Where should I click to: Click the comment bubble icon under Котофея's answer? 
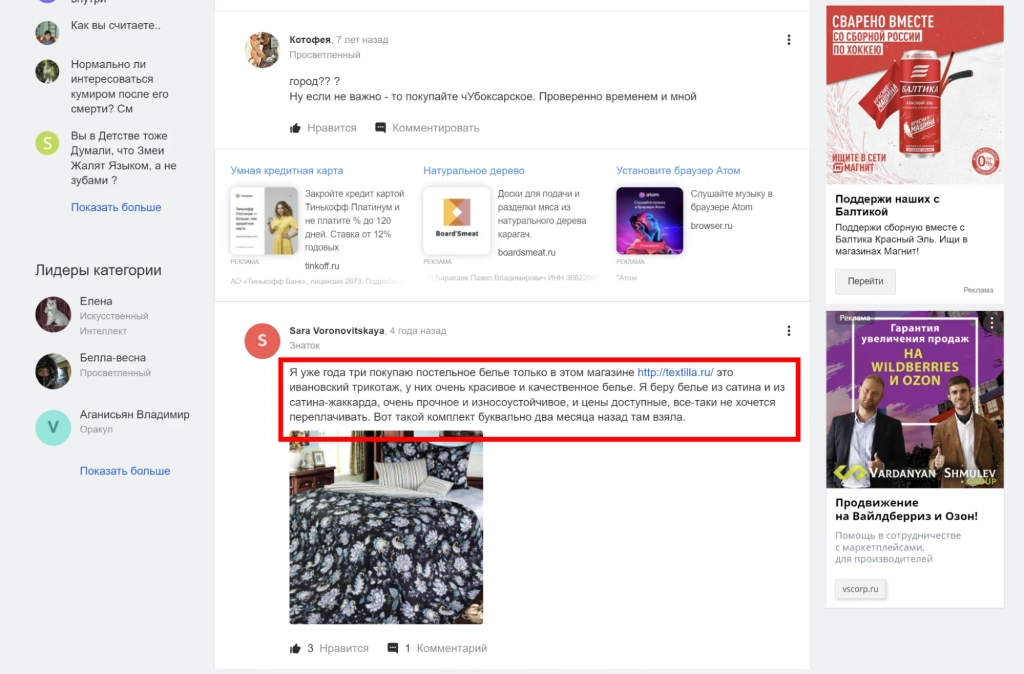[380, 127]
